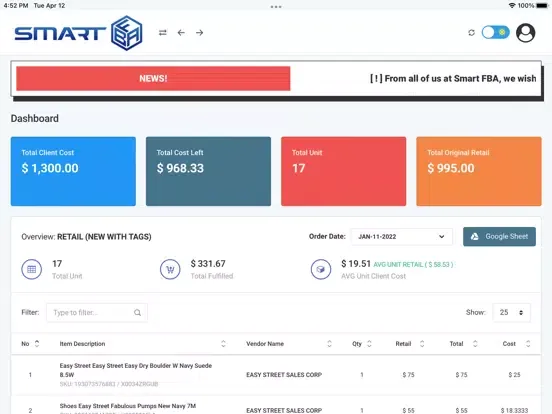Screen dimensions: 552x414
Task: Click EASY STREET SALES CORP in row 1
Action: click(284, 375)
